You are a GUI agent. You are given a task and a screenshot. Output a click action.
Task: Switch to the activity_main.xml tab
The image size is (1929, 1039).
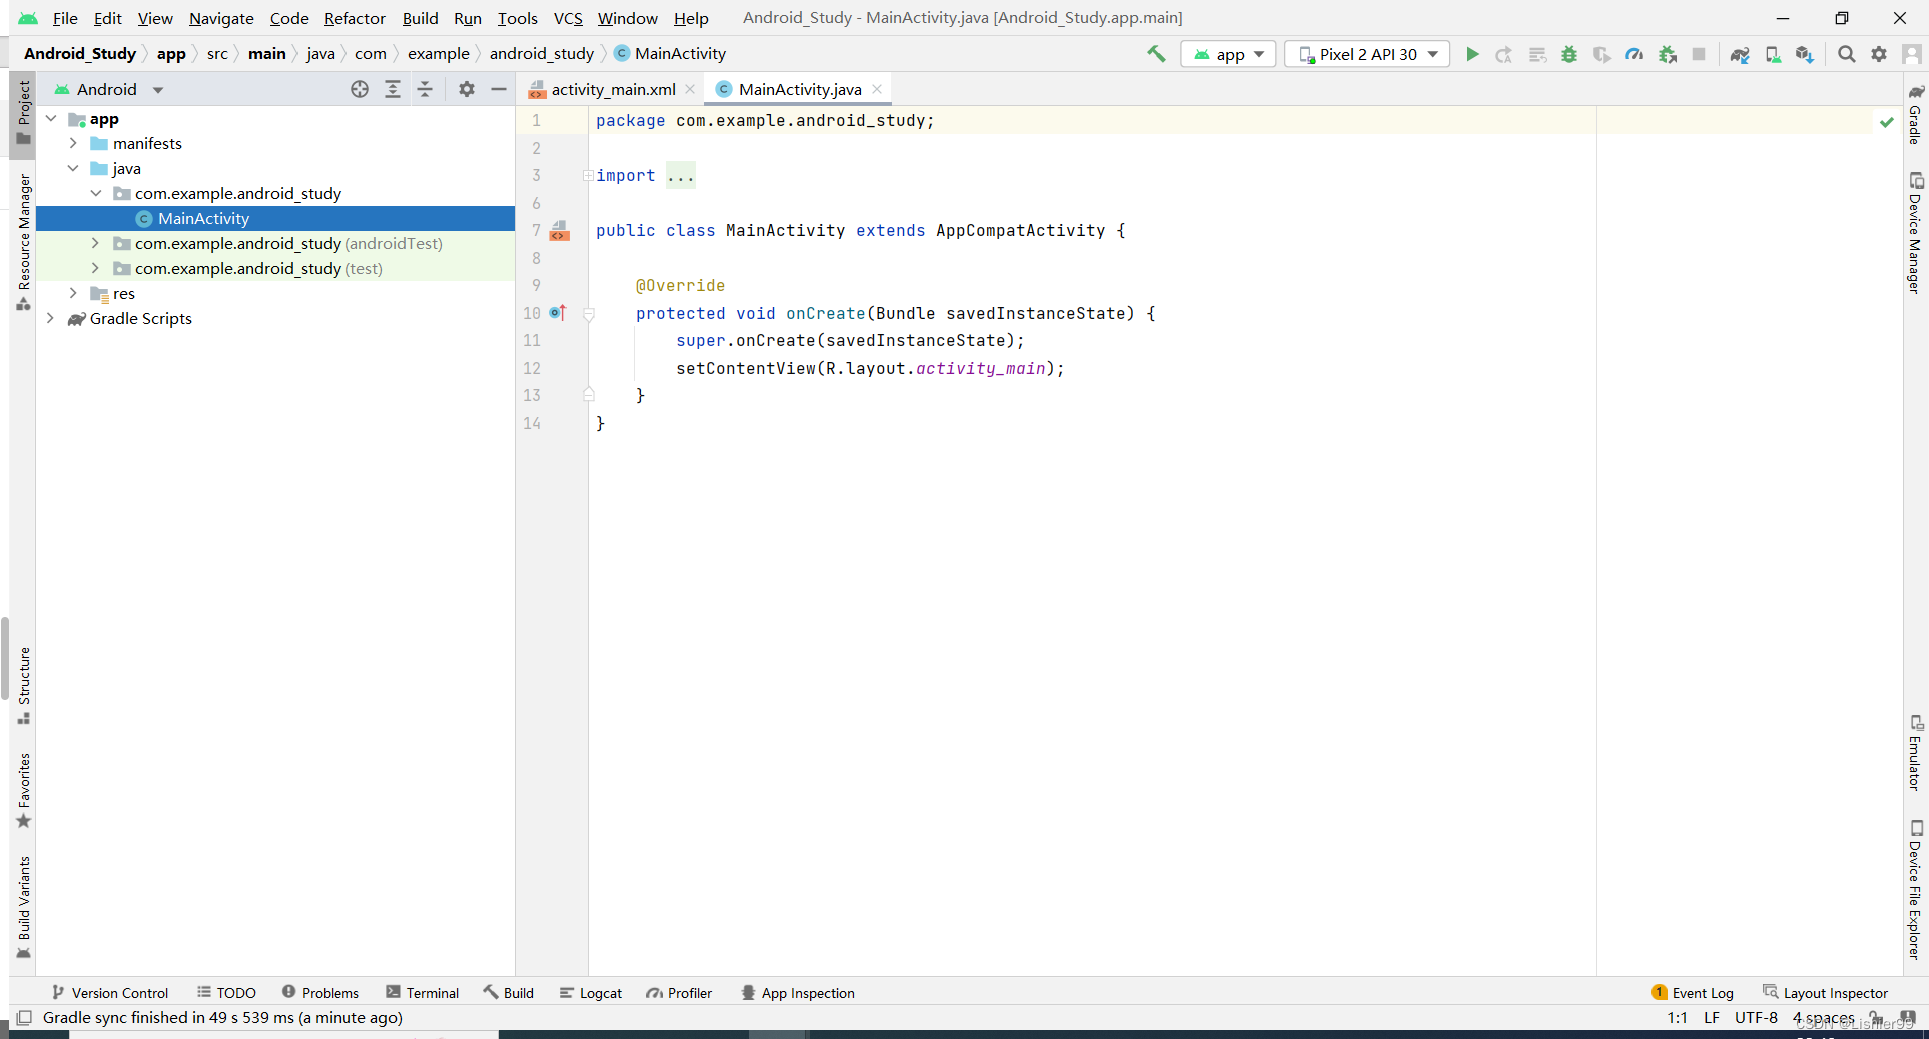(612, 89)
